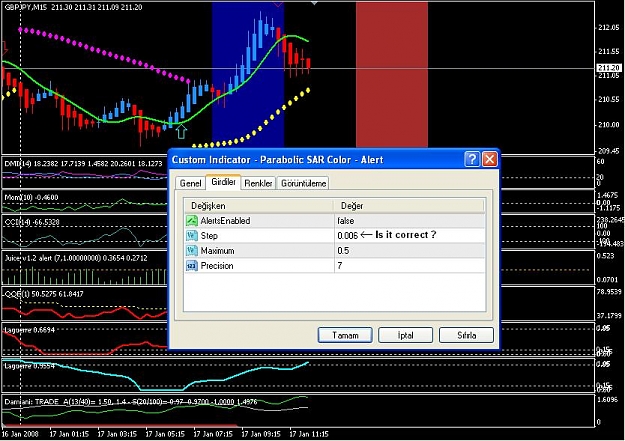
Task: Click the Laguerre 0.9554 indicator label
Action: point(29,366)
